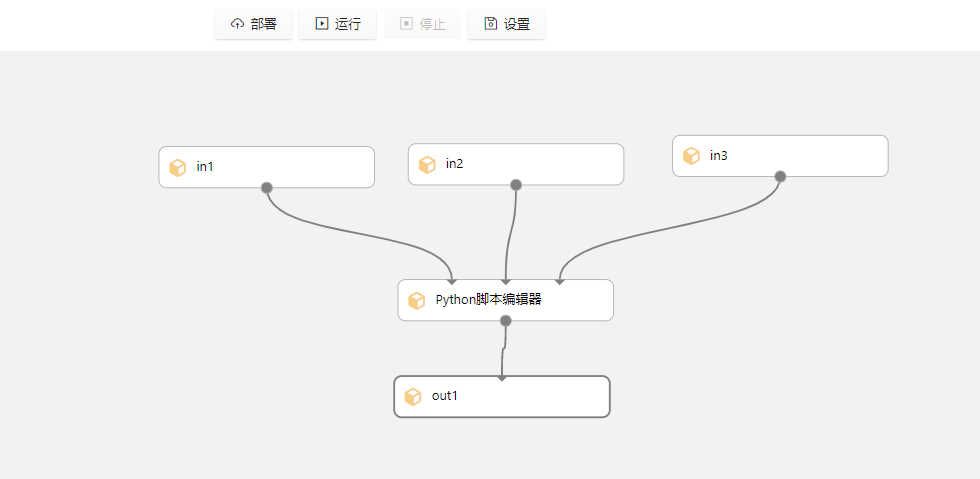Click the in1 node cube icon

(x=178, y=167)
